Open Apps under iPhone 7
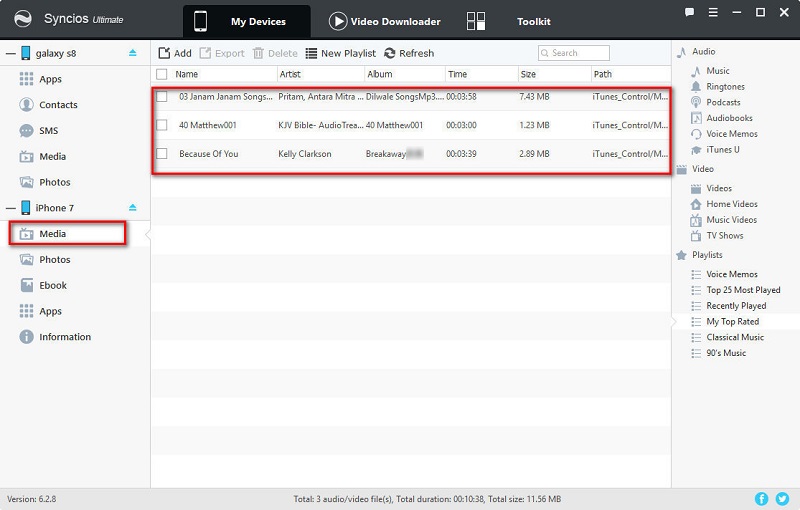This screenshot has width=800, height=510. coord(41,311)
